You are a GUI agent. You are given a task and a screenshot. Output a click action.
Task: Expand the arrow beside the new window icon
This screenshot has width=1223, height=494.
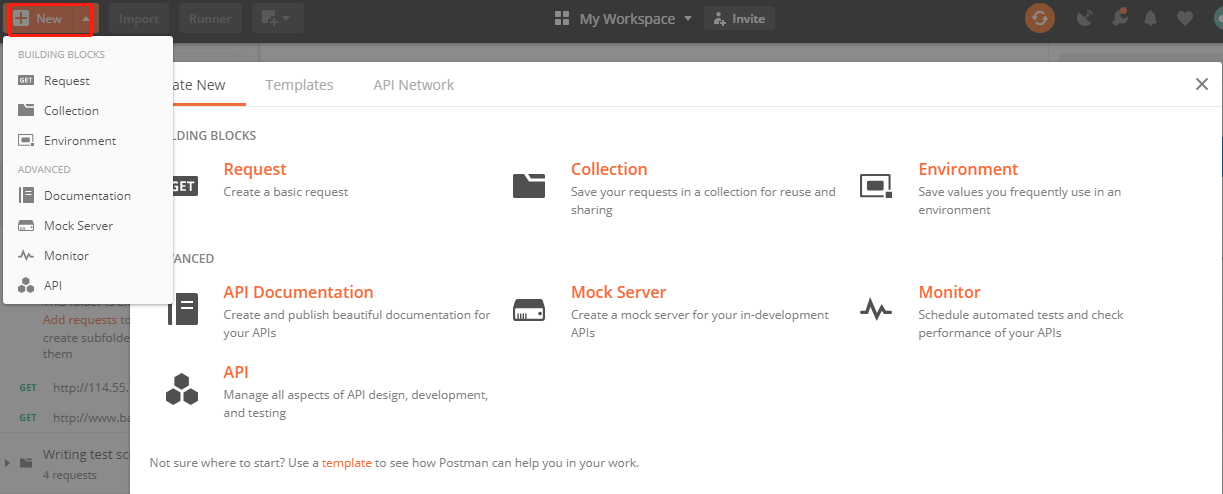coord(287,19)
